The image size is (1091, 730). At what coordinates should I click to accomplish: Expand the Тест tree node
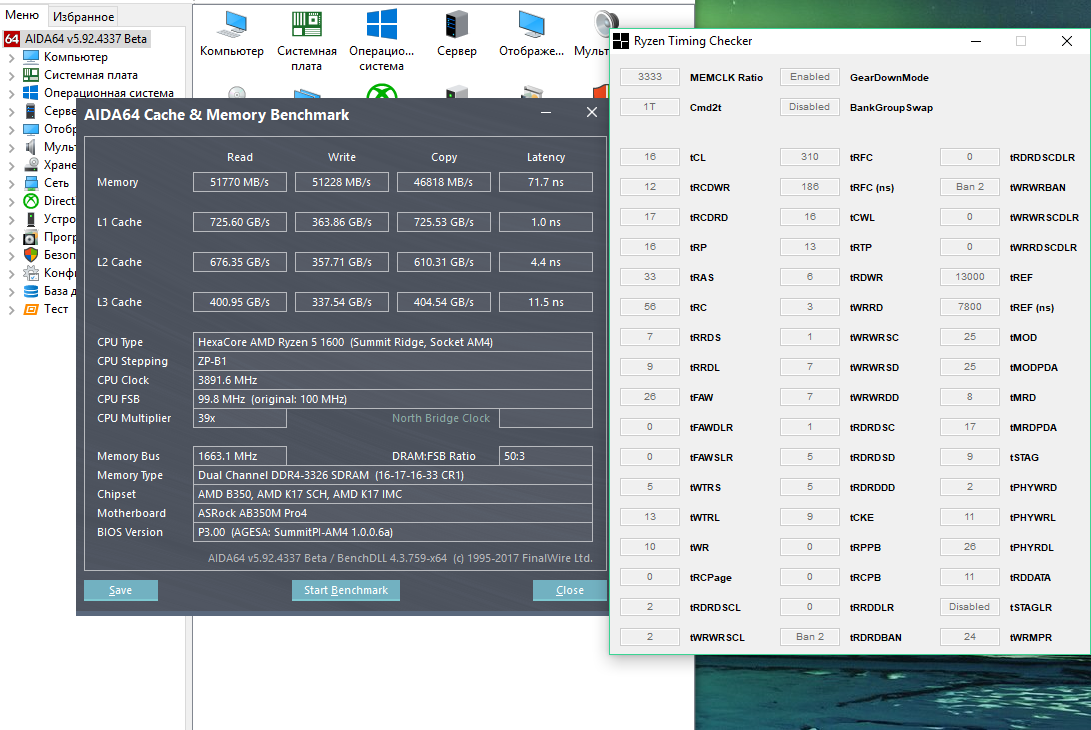pos(11,309)
